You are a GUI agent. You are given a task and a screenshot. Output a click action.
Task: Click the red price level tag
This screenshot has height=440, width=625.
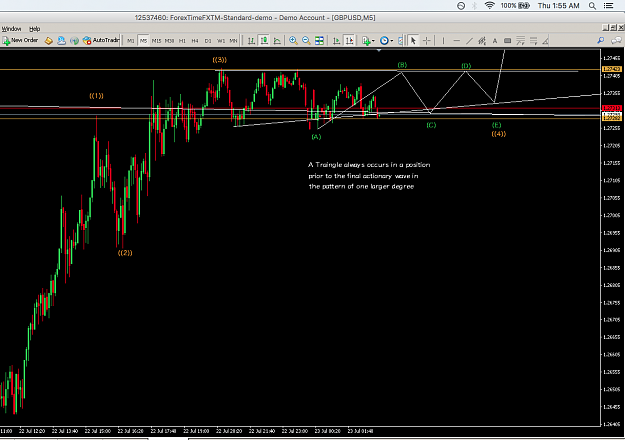coord(612,108)
